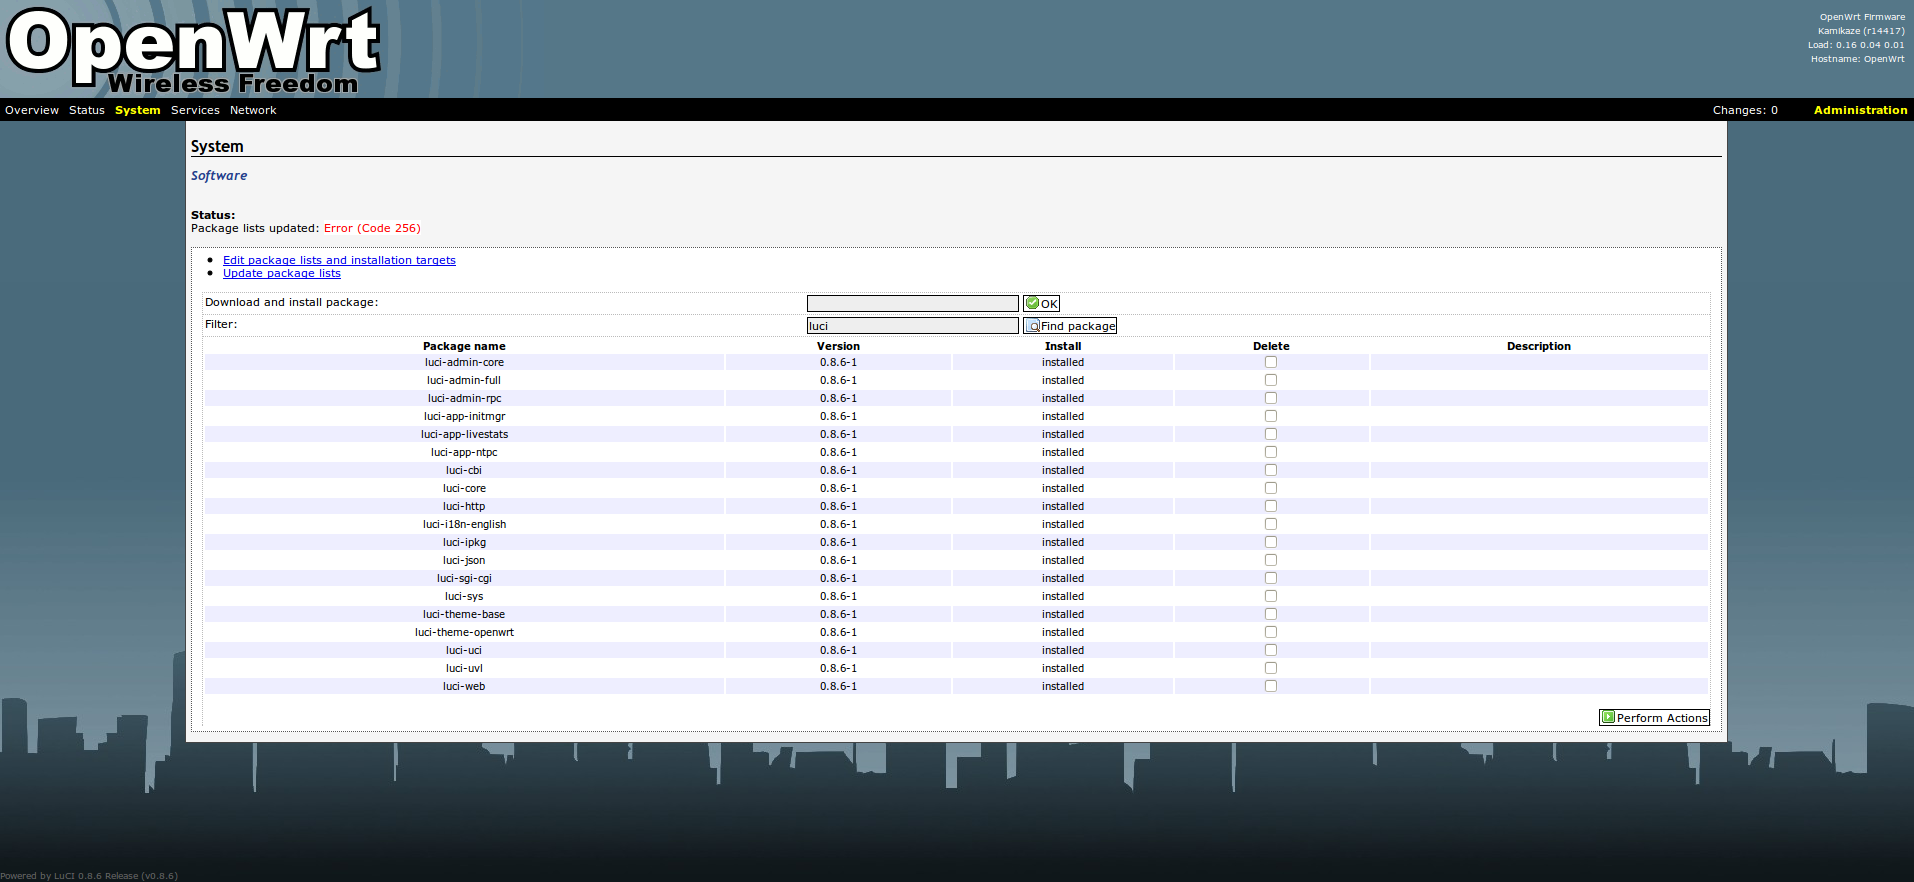Focus the Download and install package field

[913, 303]
